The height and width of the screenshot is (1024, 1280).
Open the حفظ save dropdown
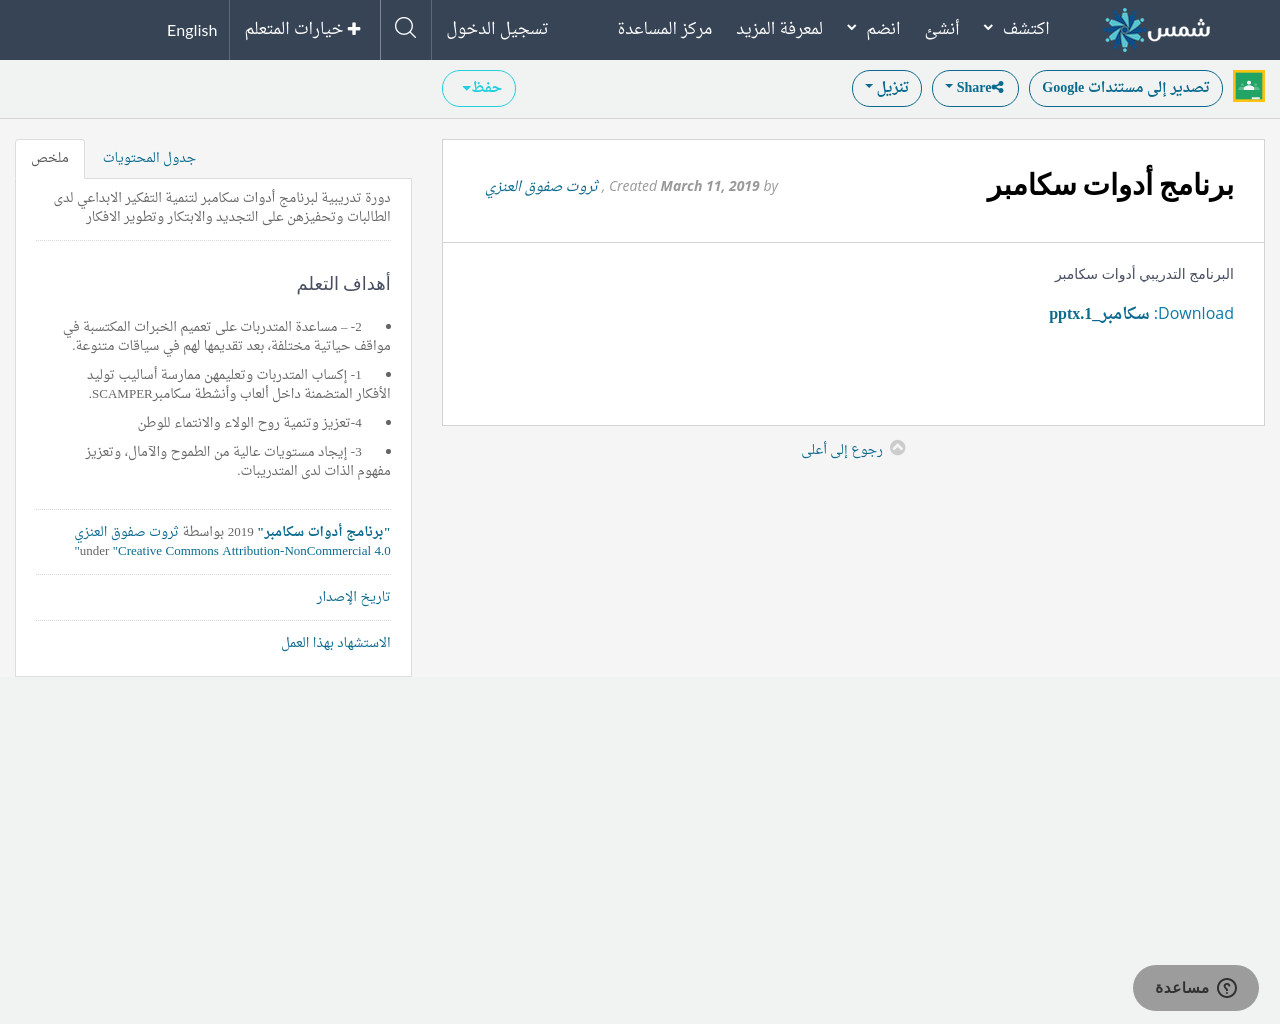click(x=479, y=88)
